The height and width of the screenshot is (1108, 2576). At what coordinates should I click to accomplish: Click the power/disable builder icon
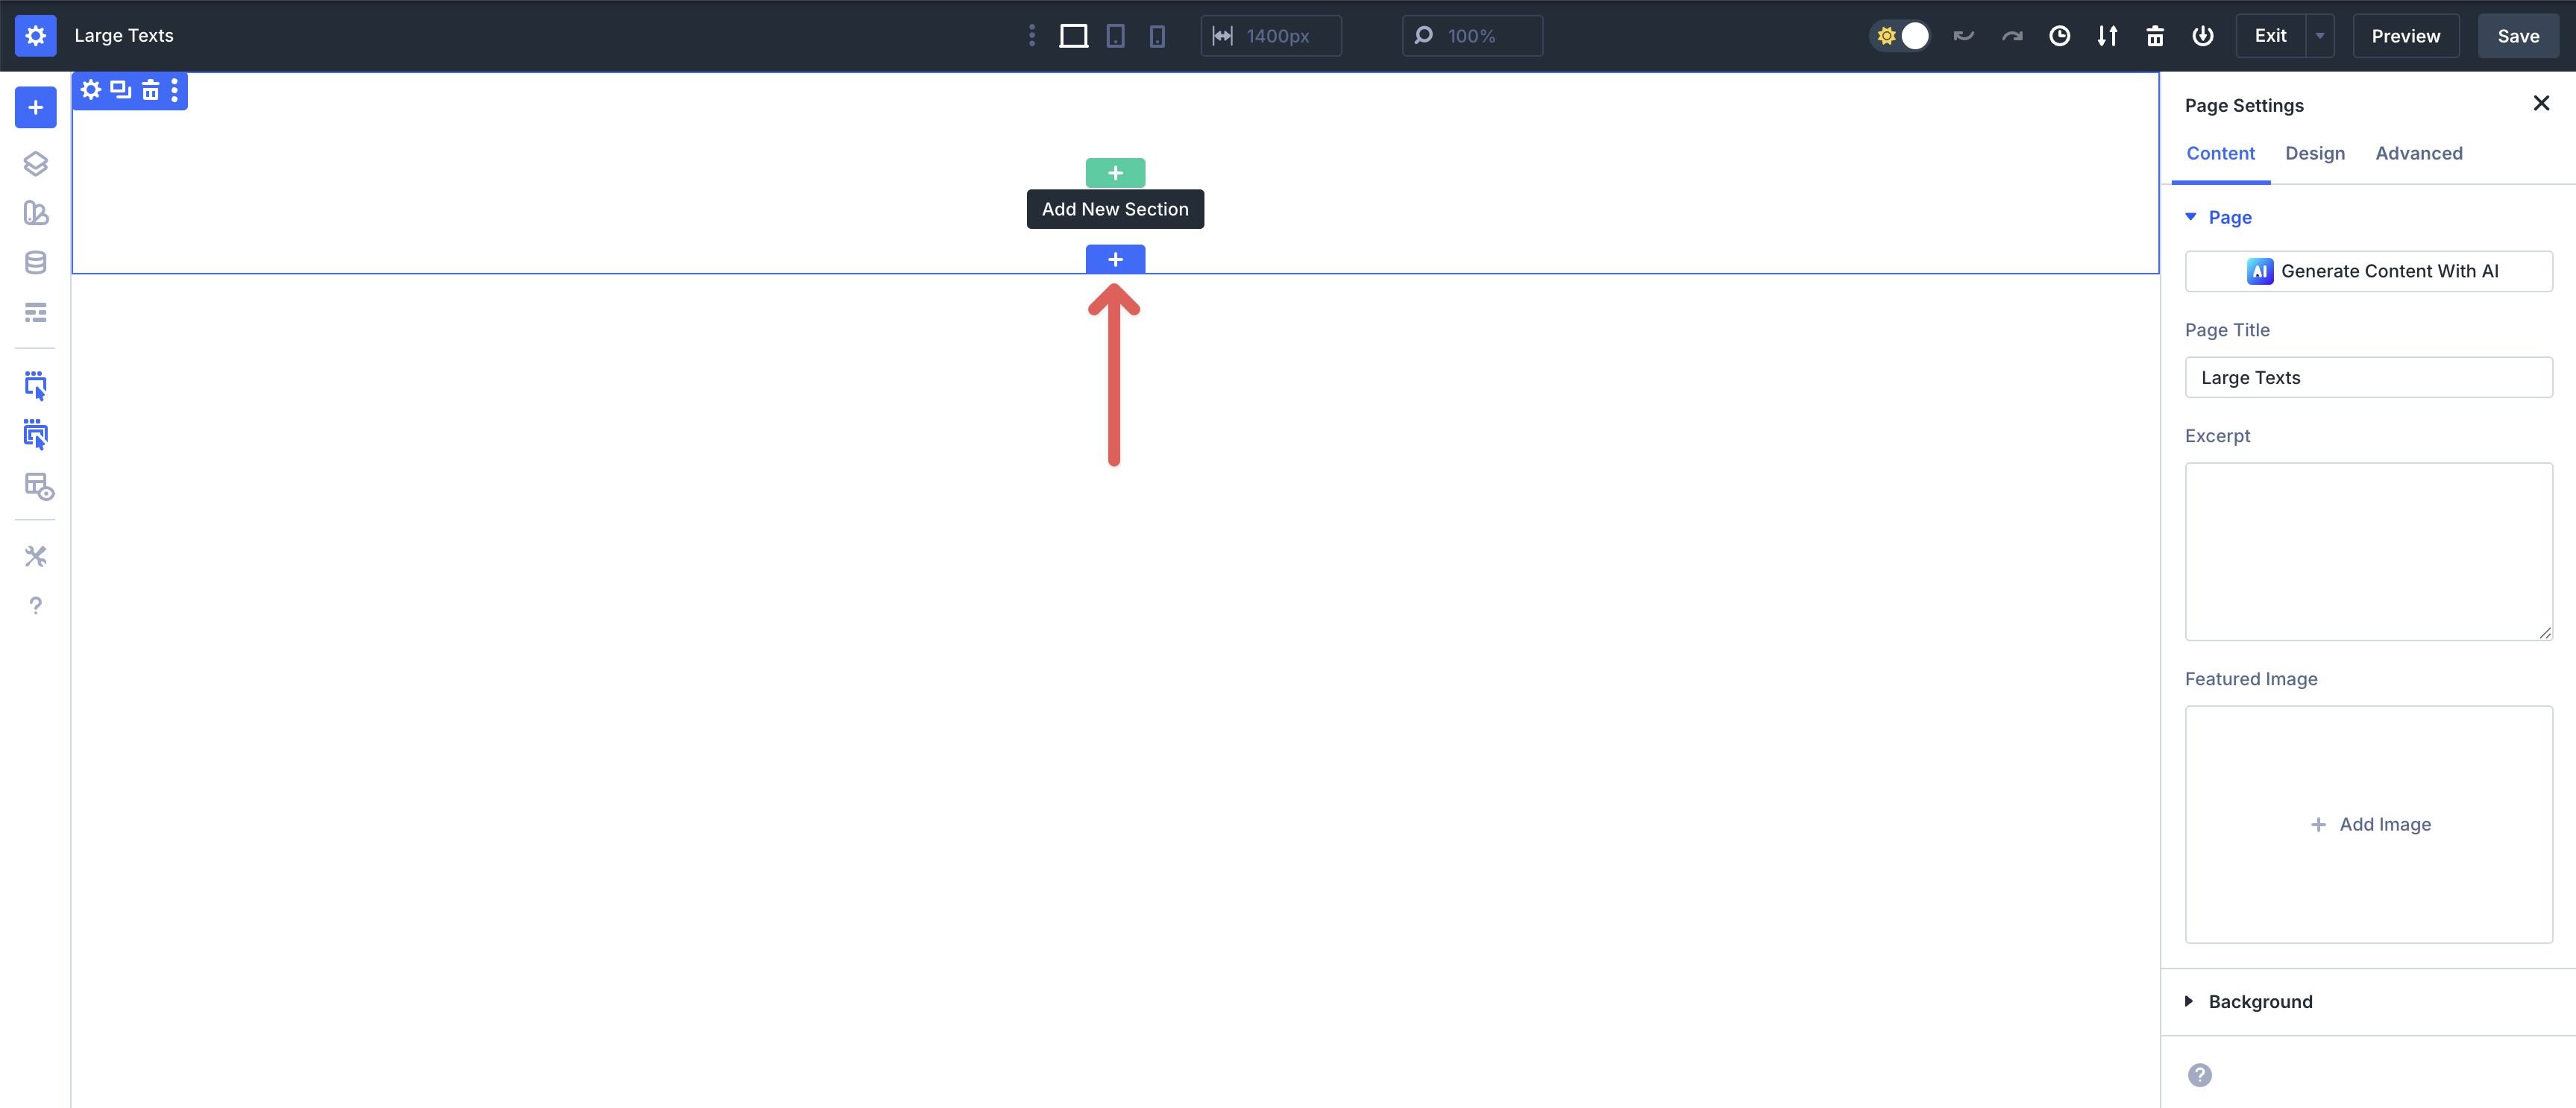point(2203,35)
